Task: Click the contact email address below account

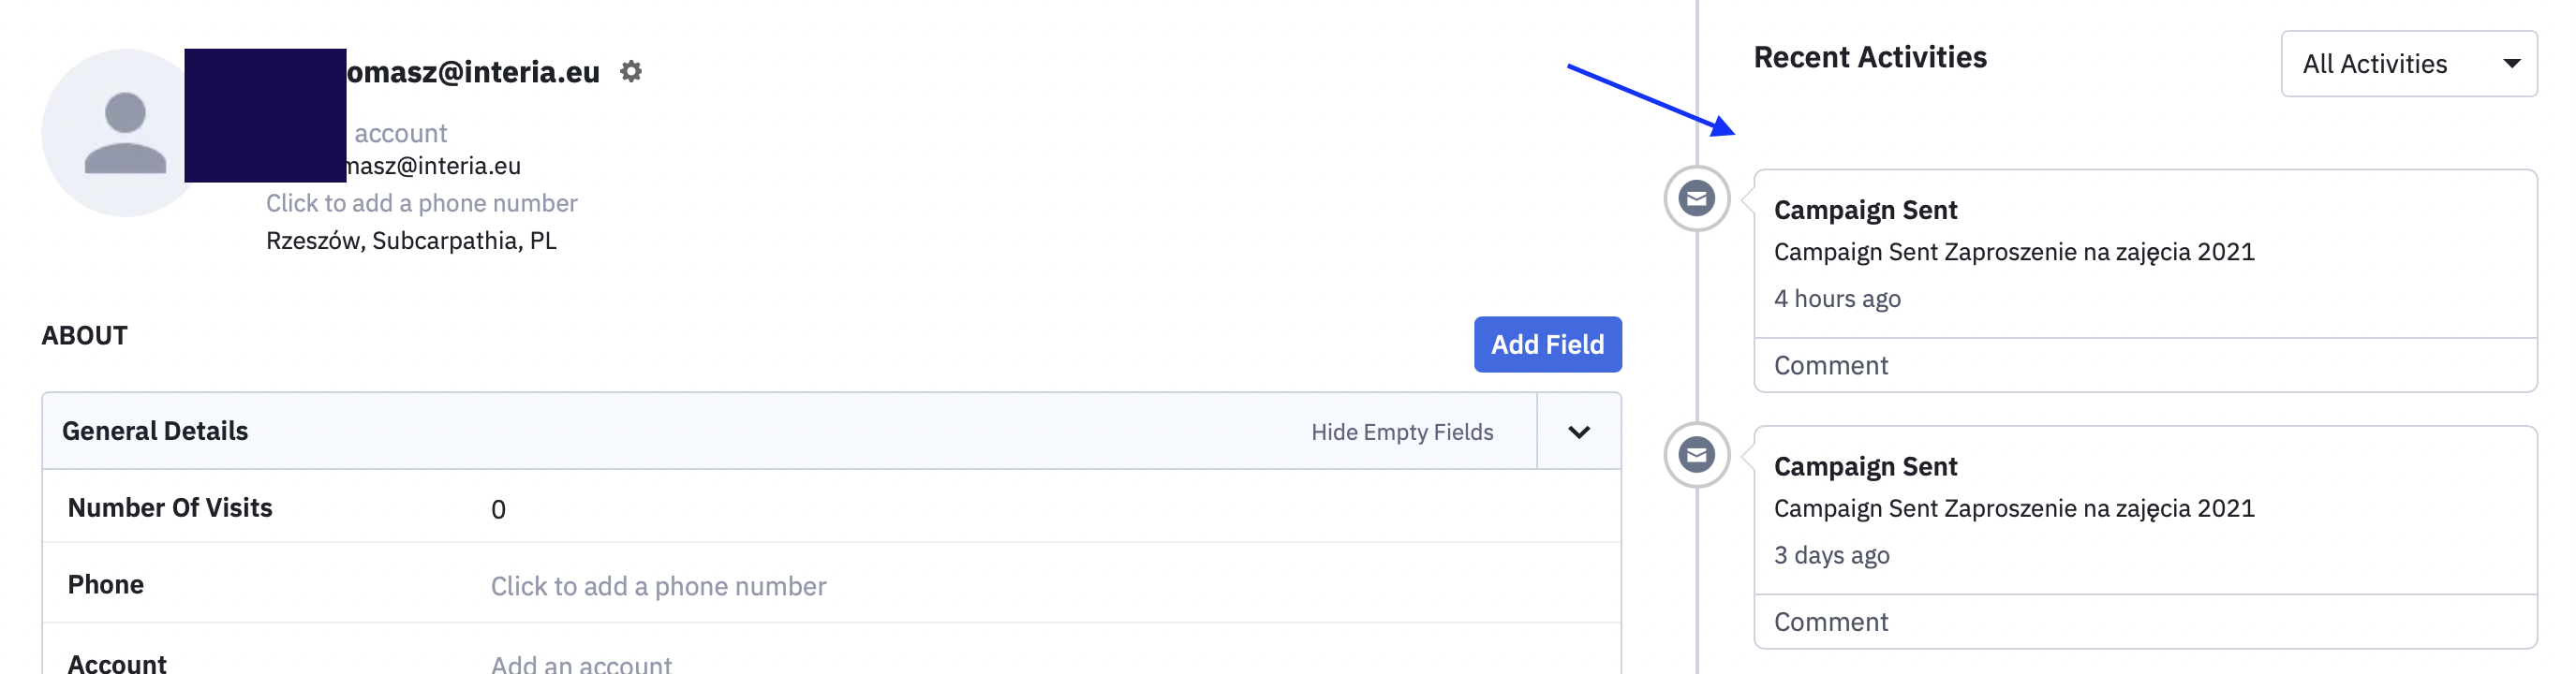Action: pyautogui.click(x=434, y=166)
